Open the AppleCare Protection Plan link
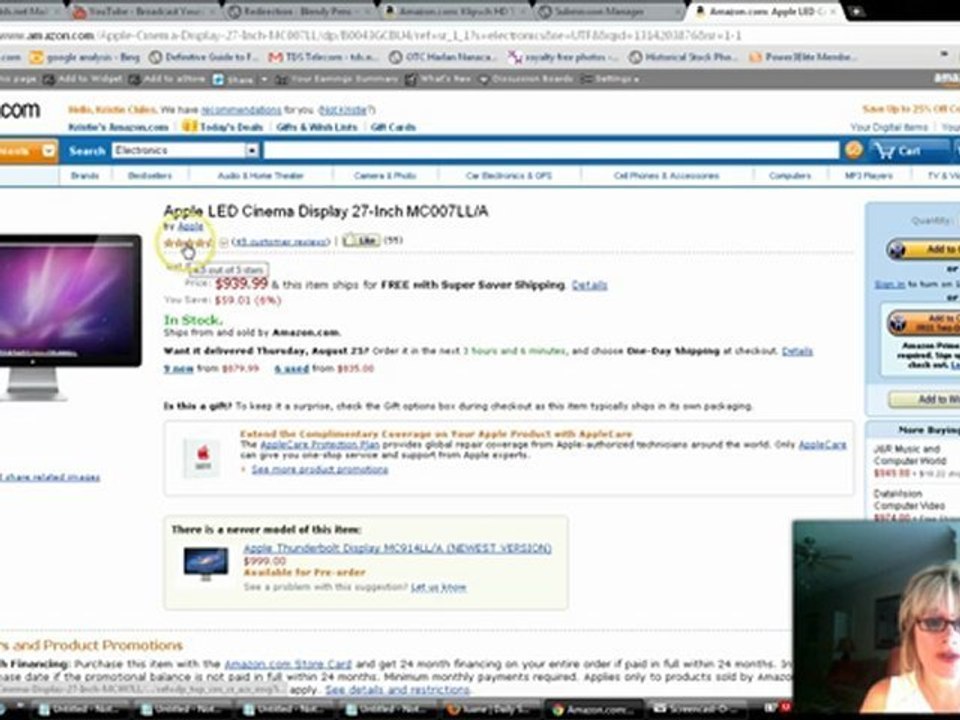 pos(320,444)
